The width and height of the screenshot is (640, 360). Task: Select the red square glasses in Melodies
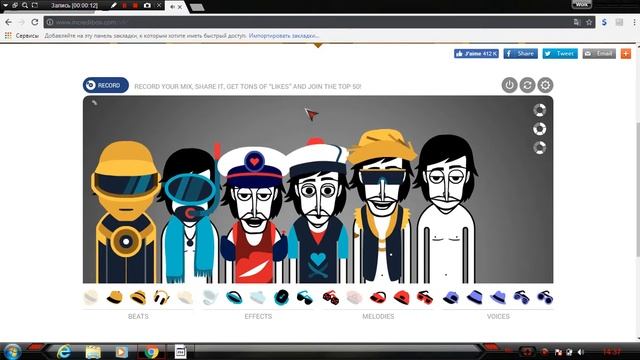click(425, 298)
